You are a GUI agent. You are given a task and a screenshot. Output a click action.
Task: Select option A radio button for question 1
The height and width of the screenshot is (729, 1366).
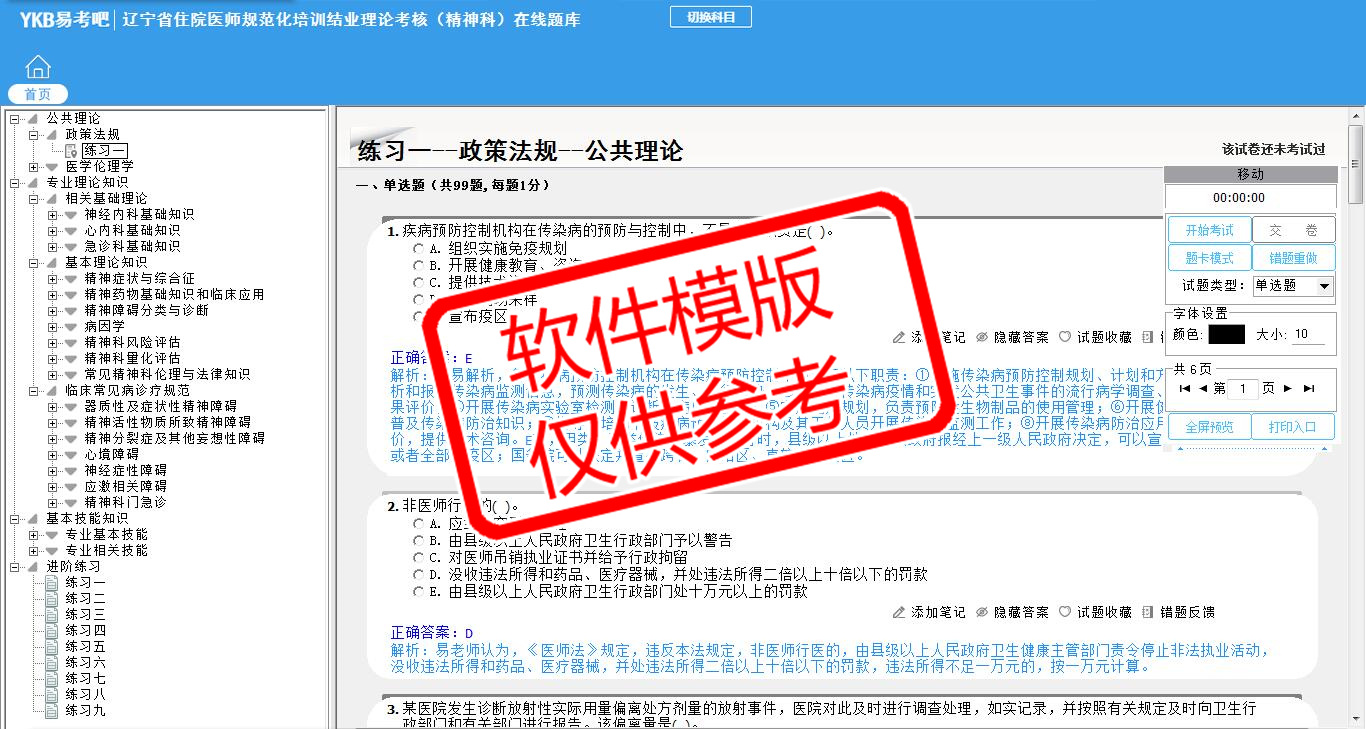pos(419,249)
